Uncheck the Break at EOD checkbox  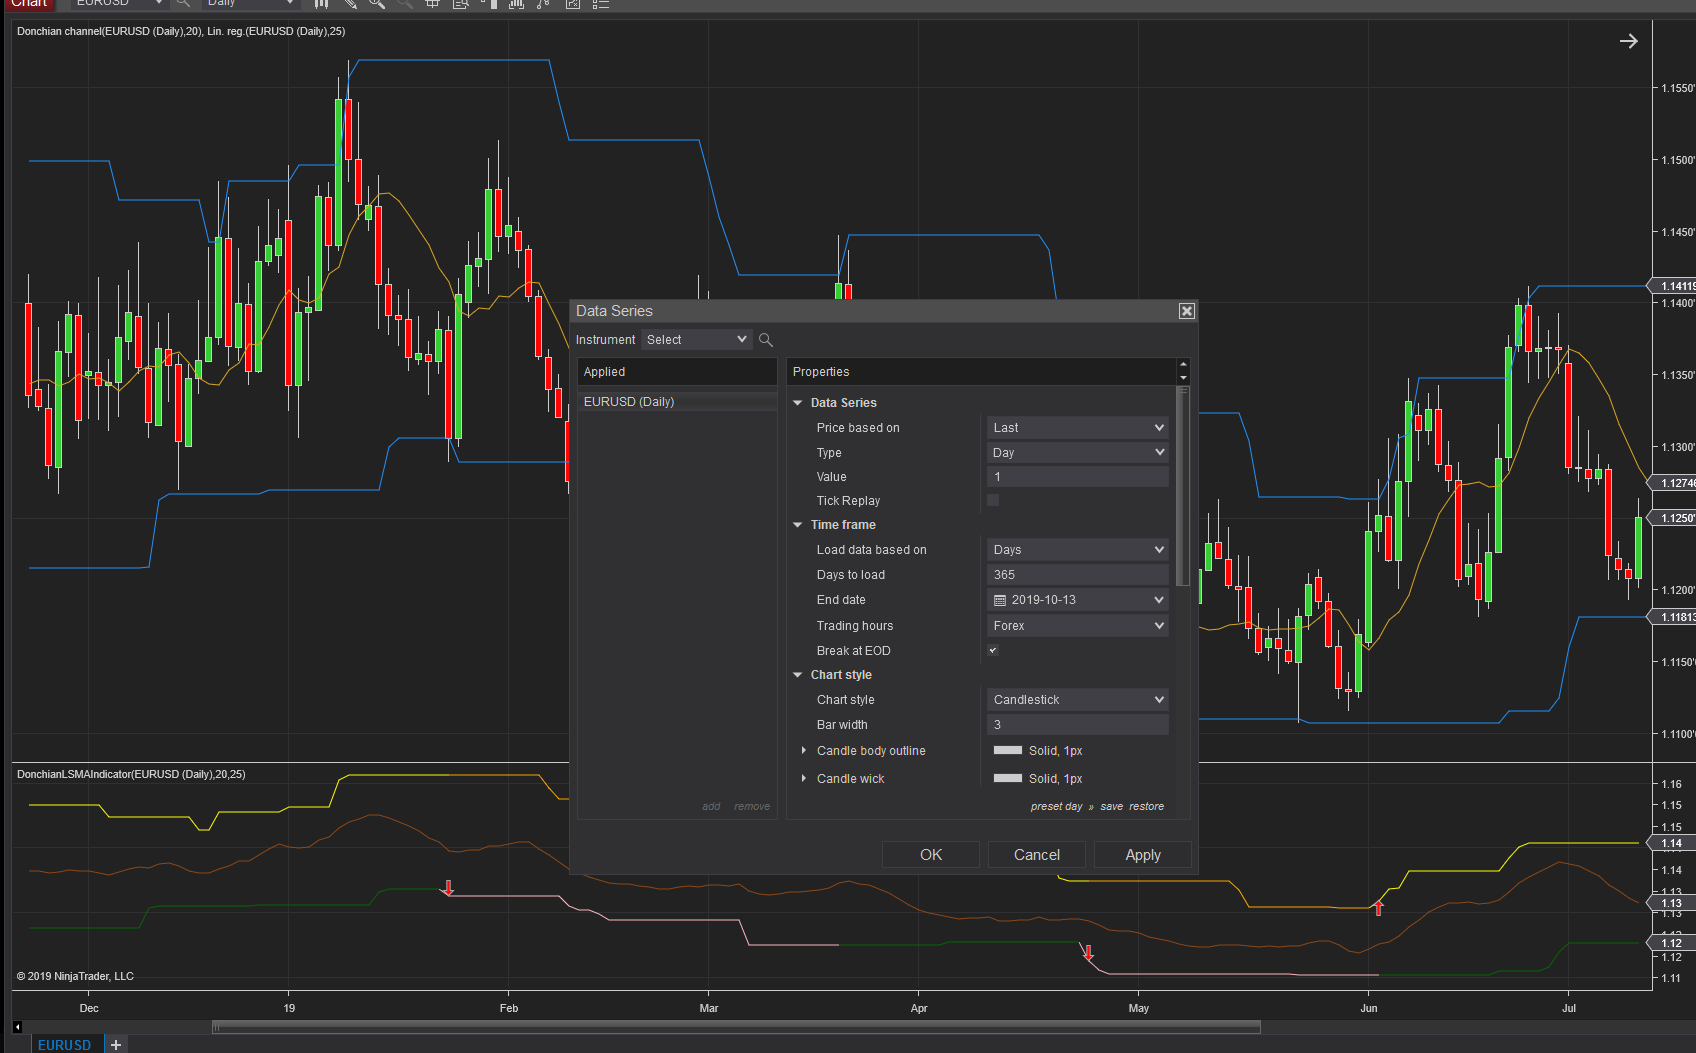tap(993, 650)
